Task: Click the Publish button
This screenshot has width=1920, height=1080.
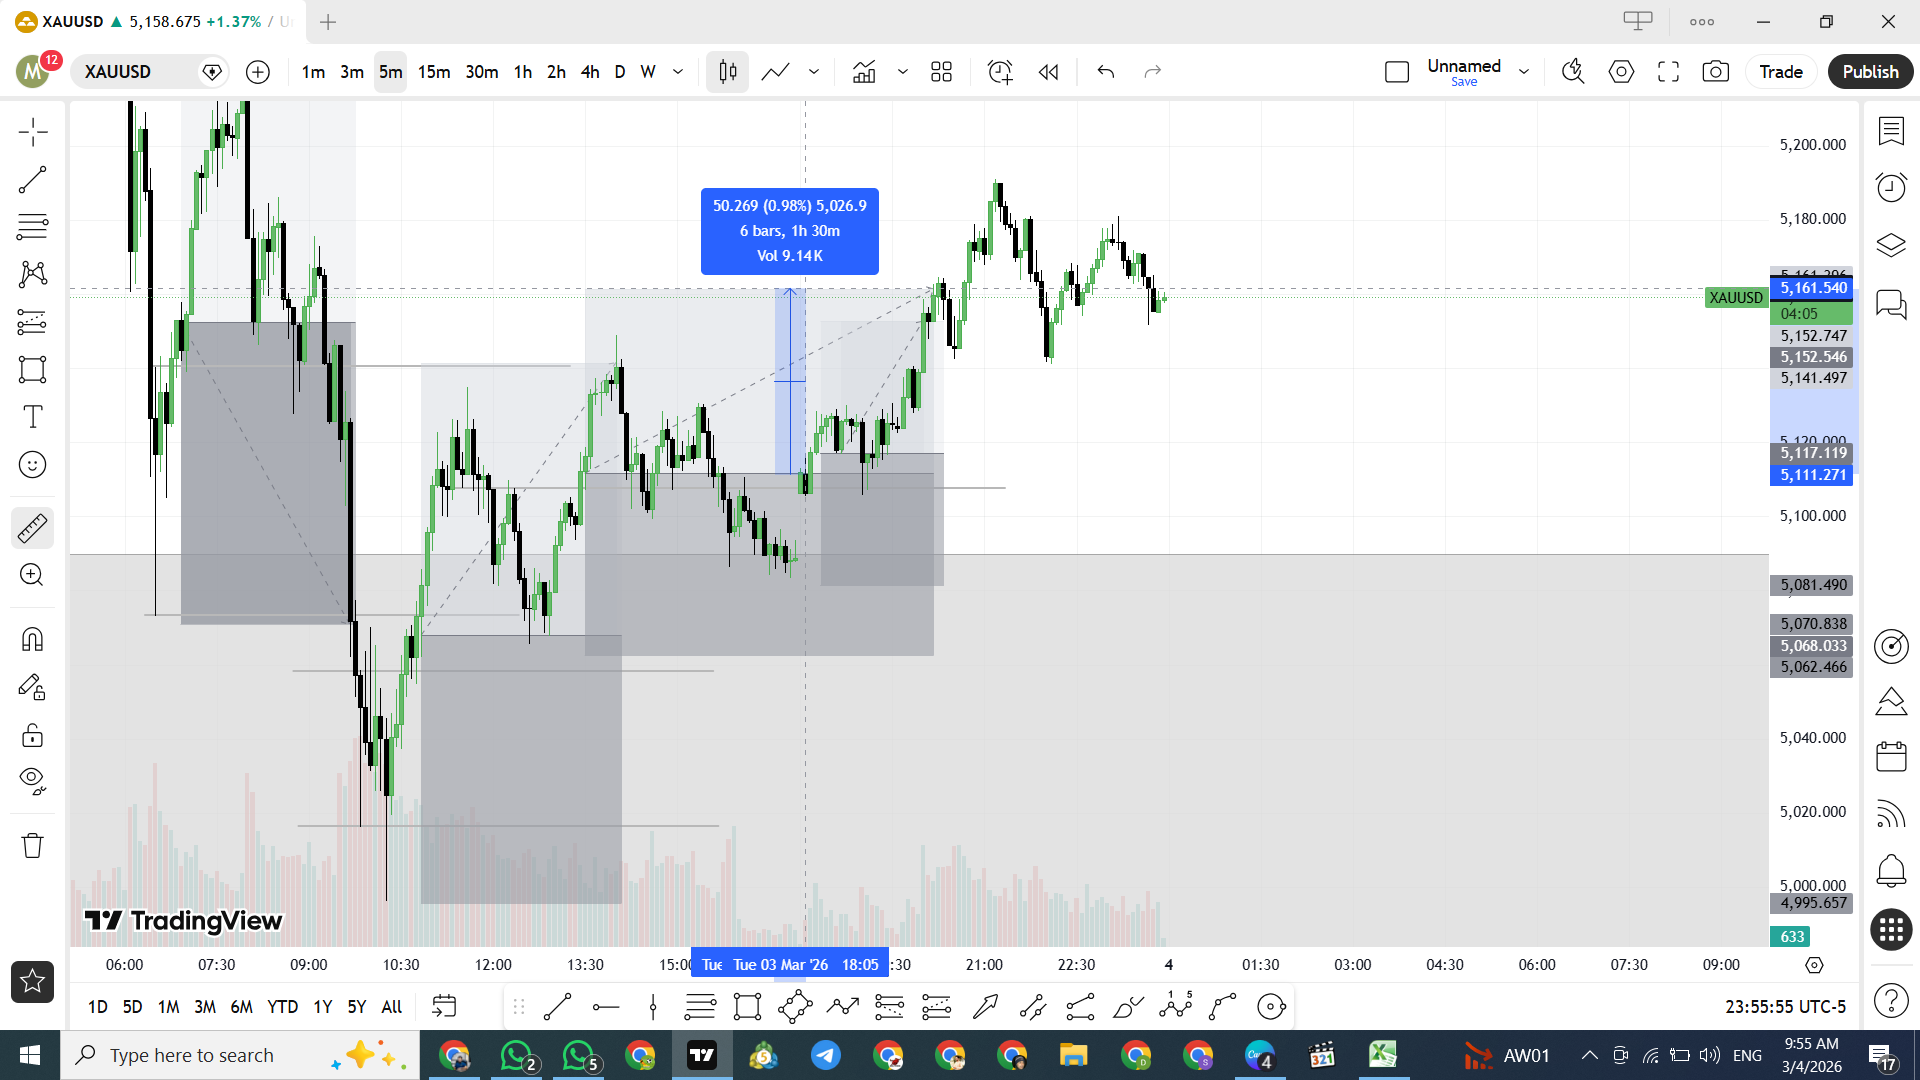Action: pos(1870,72)
